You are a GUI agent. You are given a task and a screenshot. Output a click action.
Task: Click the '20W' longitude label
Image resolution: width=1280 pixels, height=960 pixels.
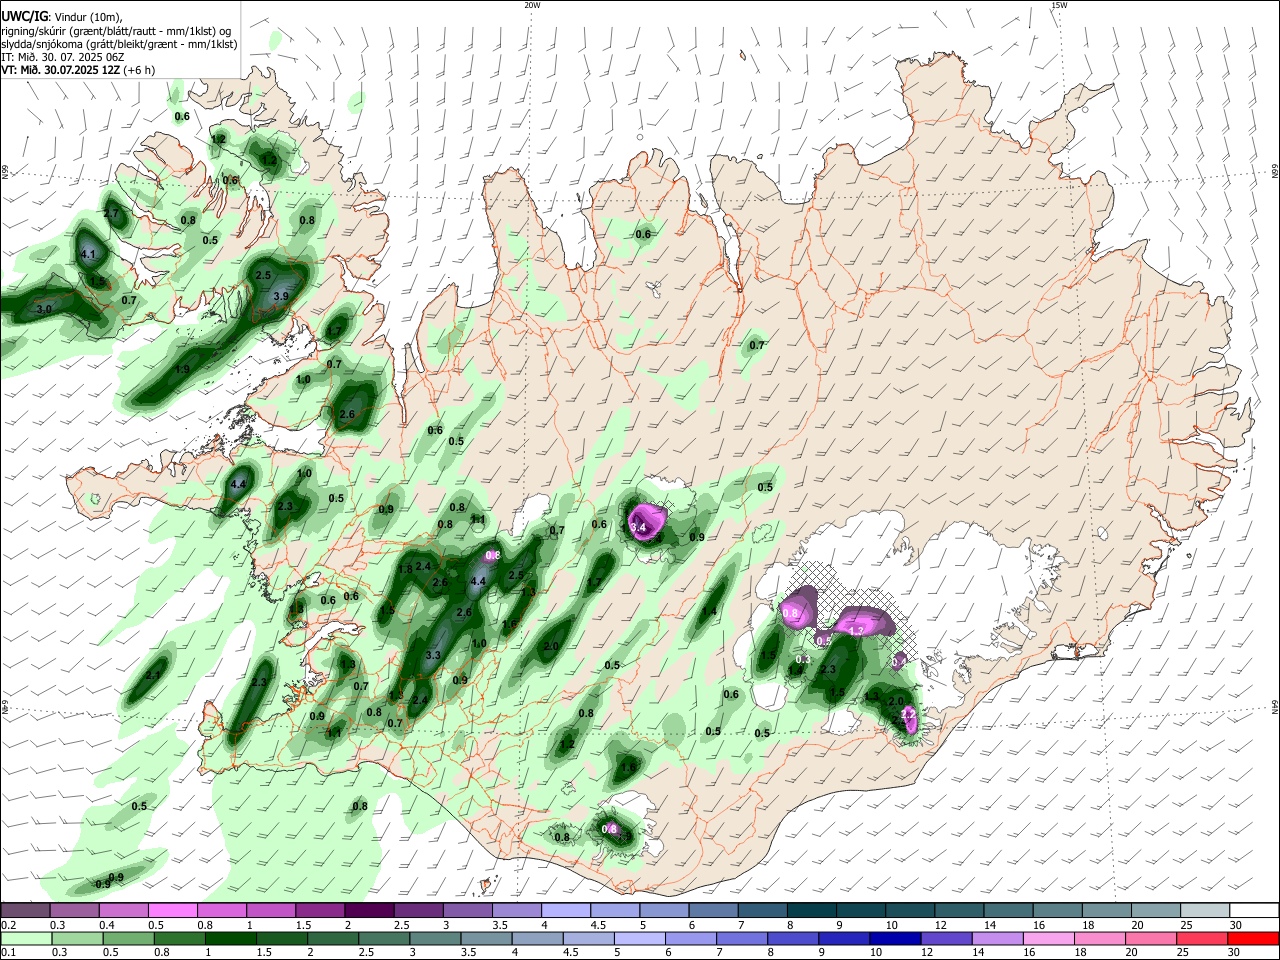(x=532, y=5)
